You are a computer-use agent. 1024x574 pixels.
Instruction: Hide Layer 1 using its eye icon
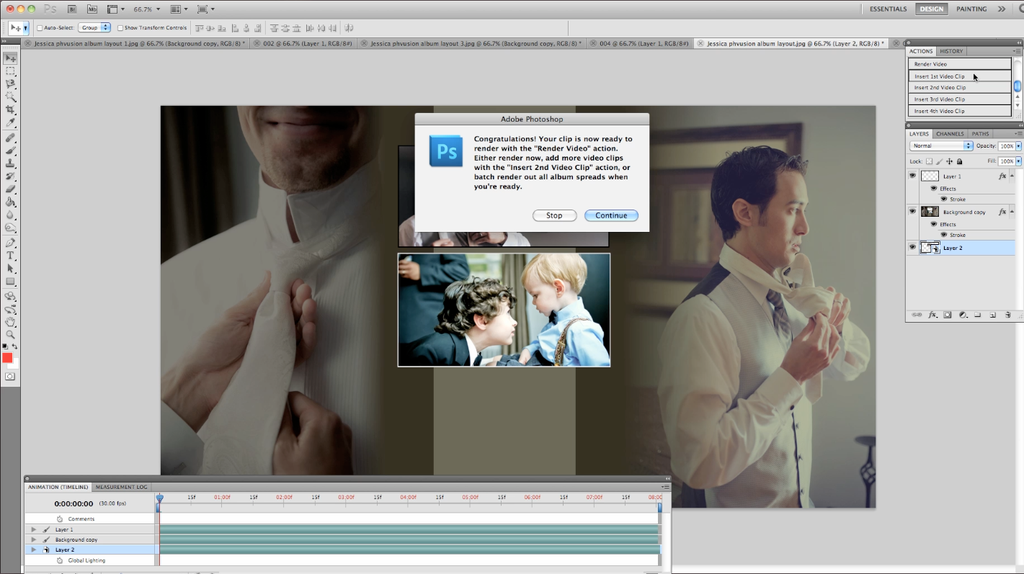[912, 176]
